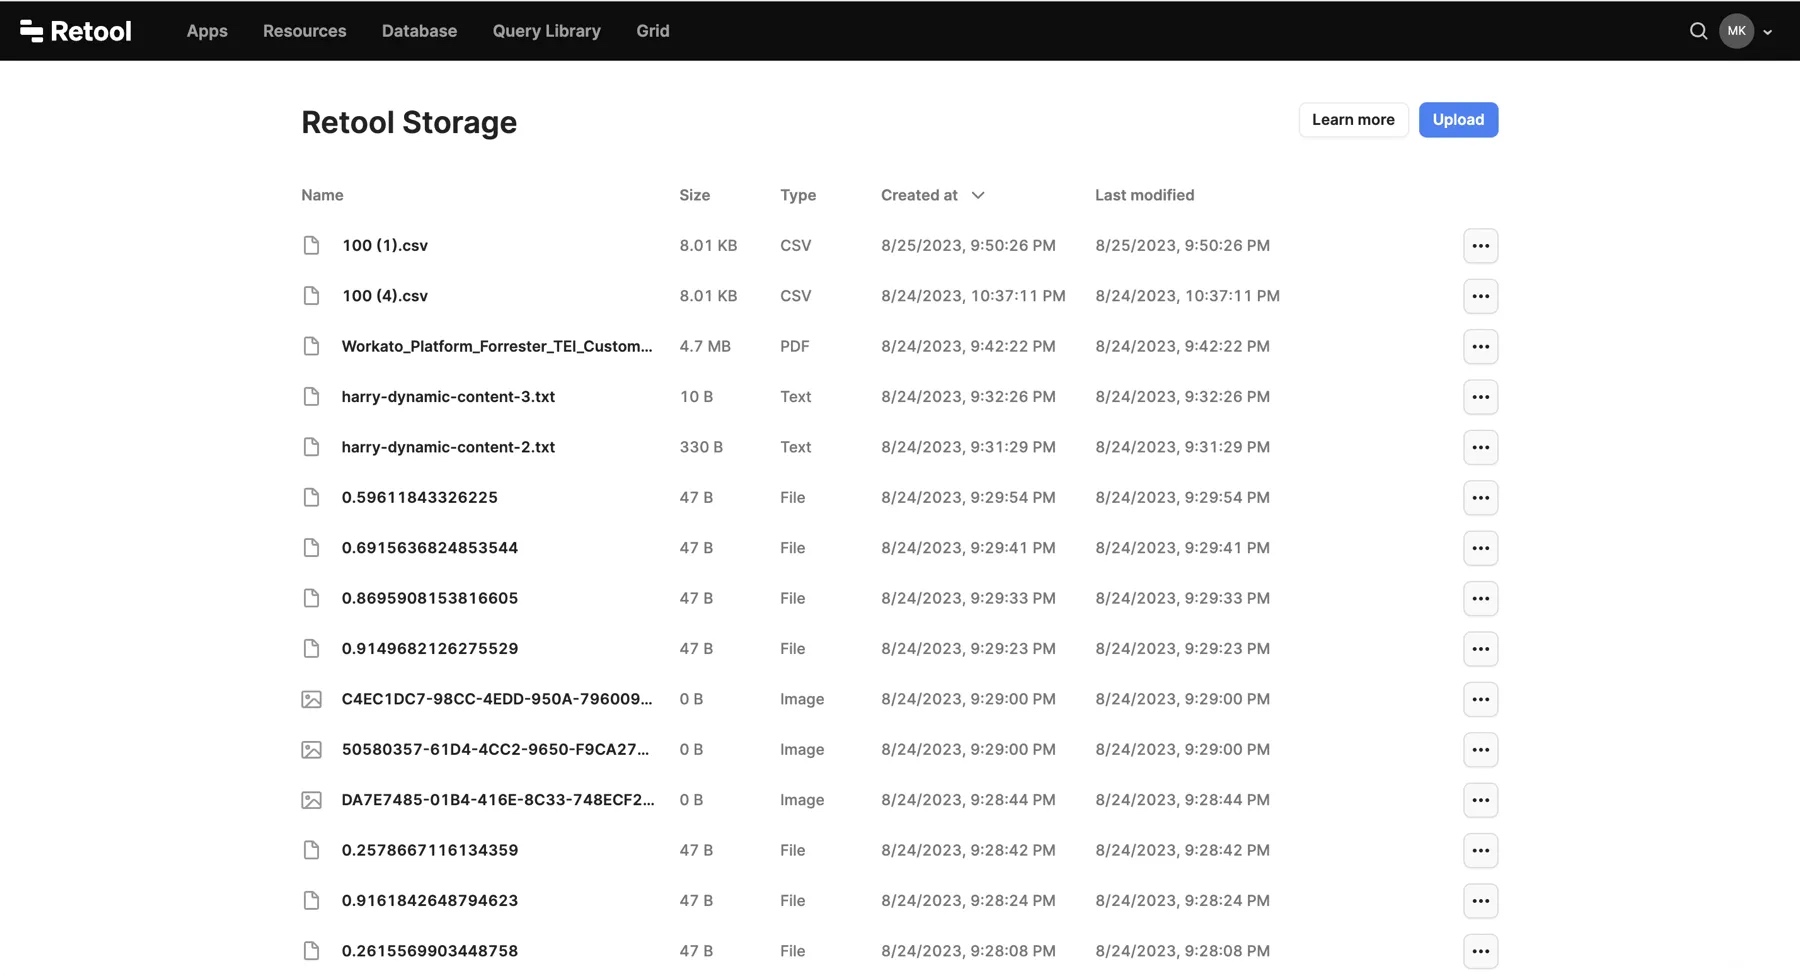This screenshot has height=978, width=1800.
Task: Switch to Query Library
Action: coord(547,31)
